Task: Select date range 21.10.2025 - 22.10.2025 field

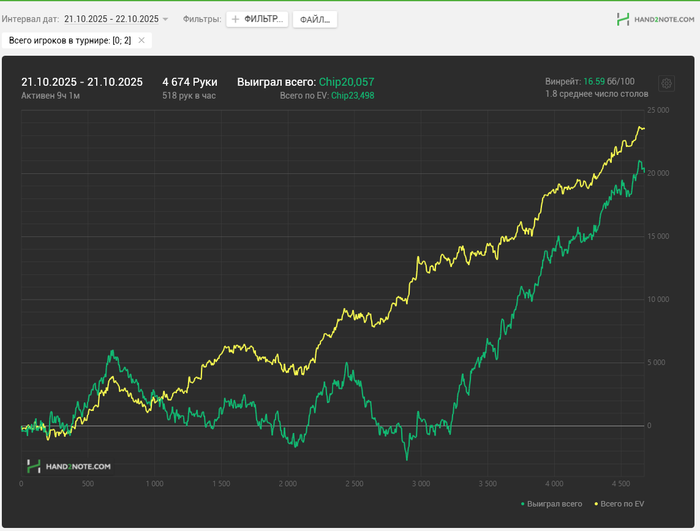Action: 111,19
